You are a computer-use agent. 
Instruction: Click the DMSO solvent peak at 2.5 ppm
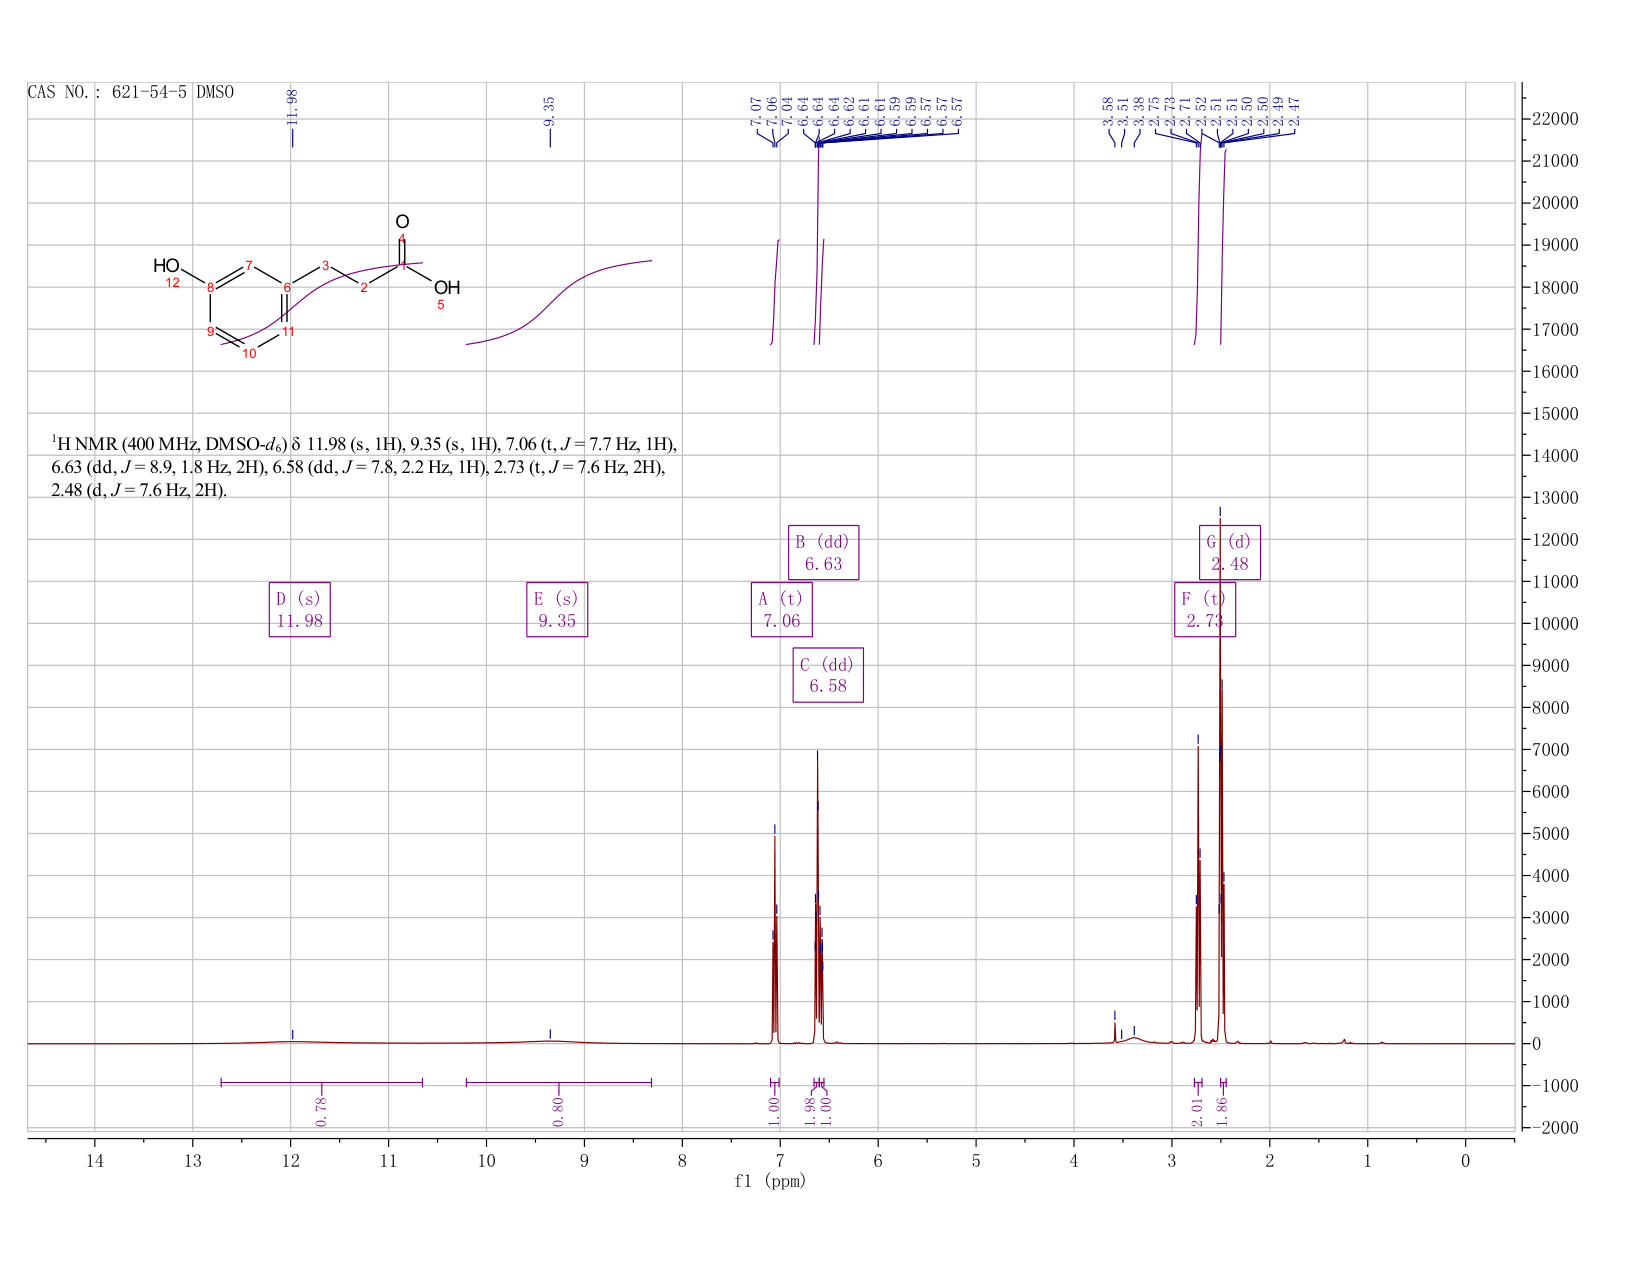click(x=1220, y=780)
